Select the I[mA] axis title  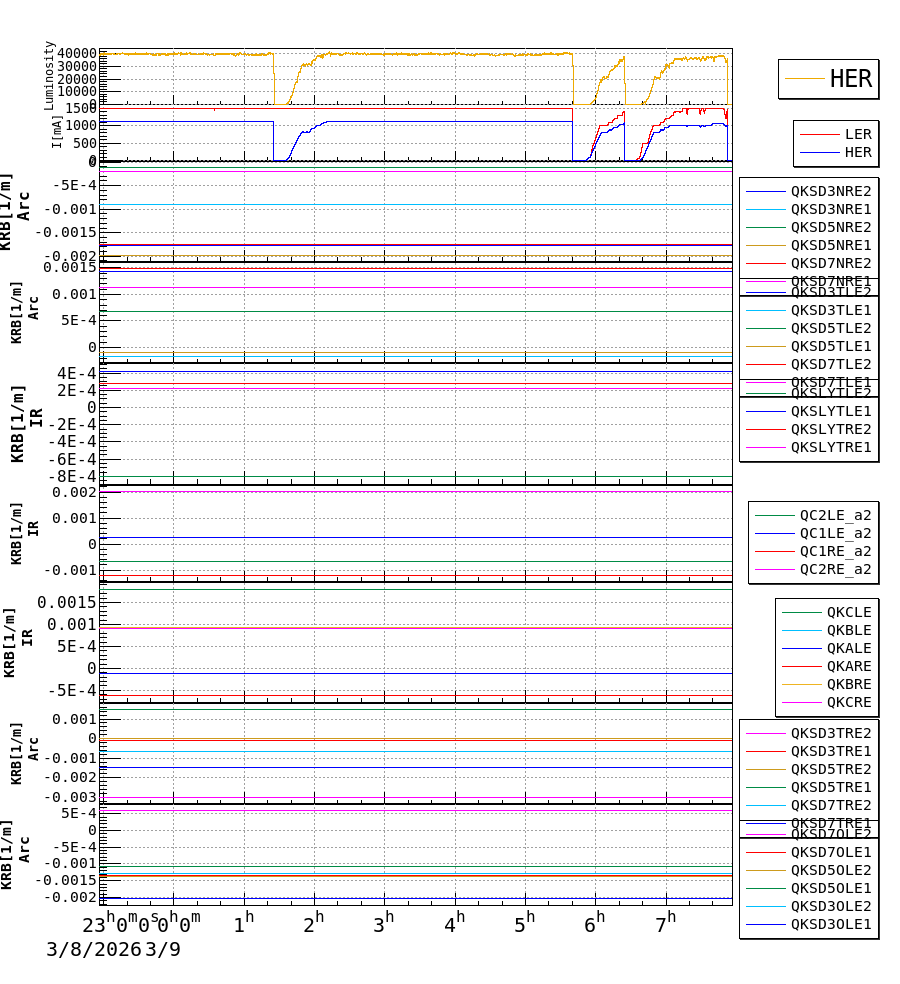click(57, 132)
